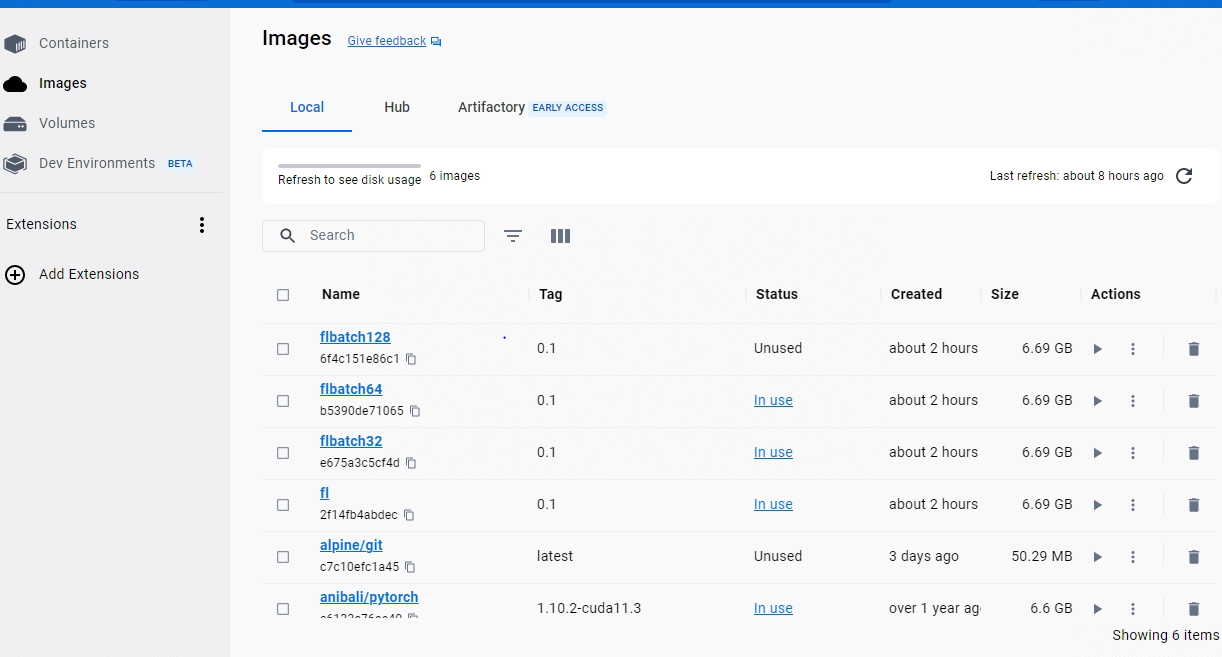
Task: Open the 'In use' link for flbatch32
Action: pyautogui.click(x=773, y=453)
